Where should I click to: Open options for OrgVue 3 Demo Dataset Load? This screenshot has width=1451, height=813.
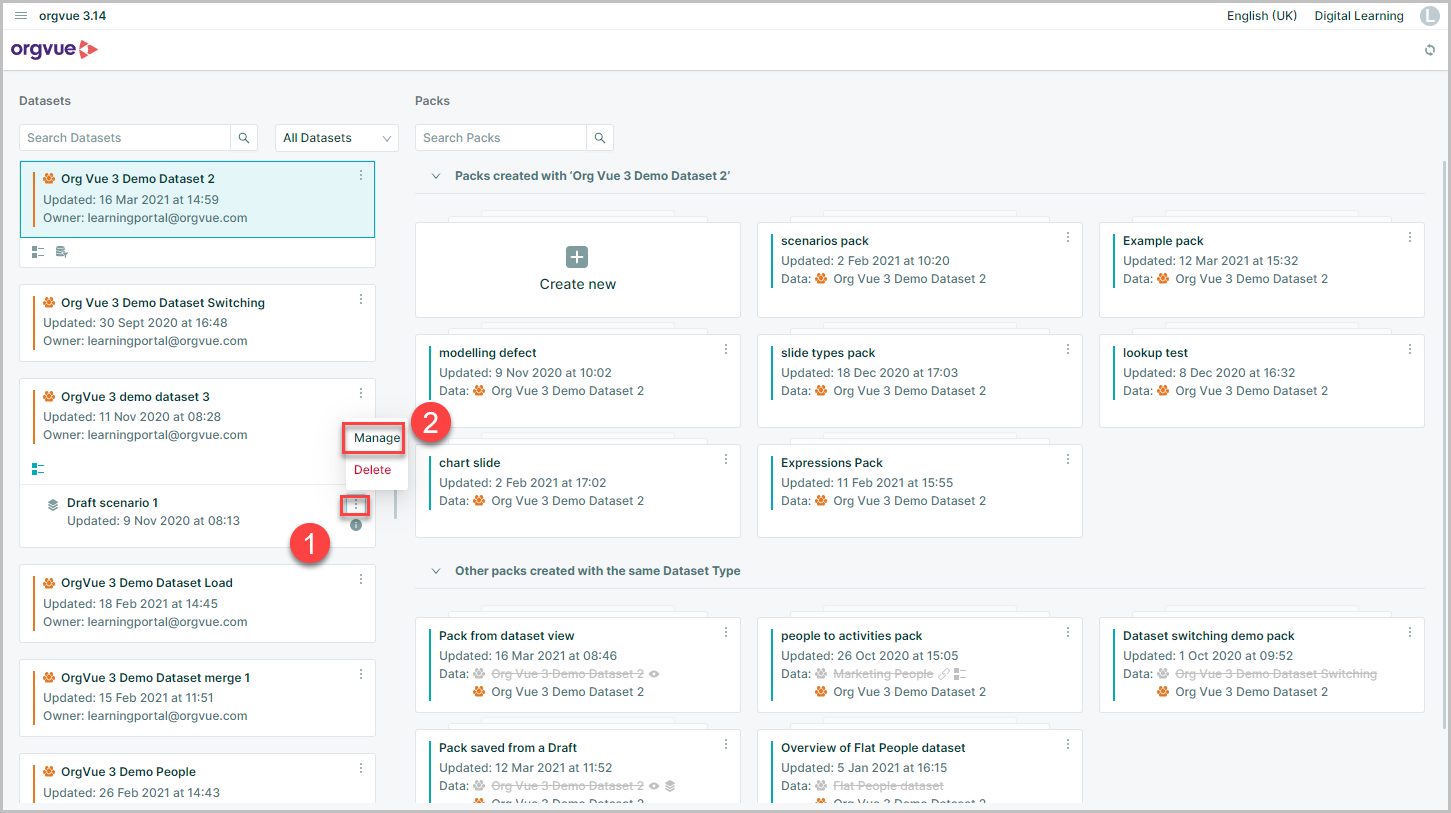tap(361, 578)
